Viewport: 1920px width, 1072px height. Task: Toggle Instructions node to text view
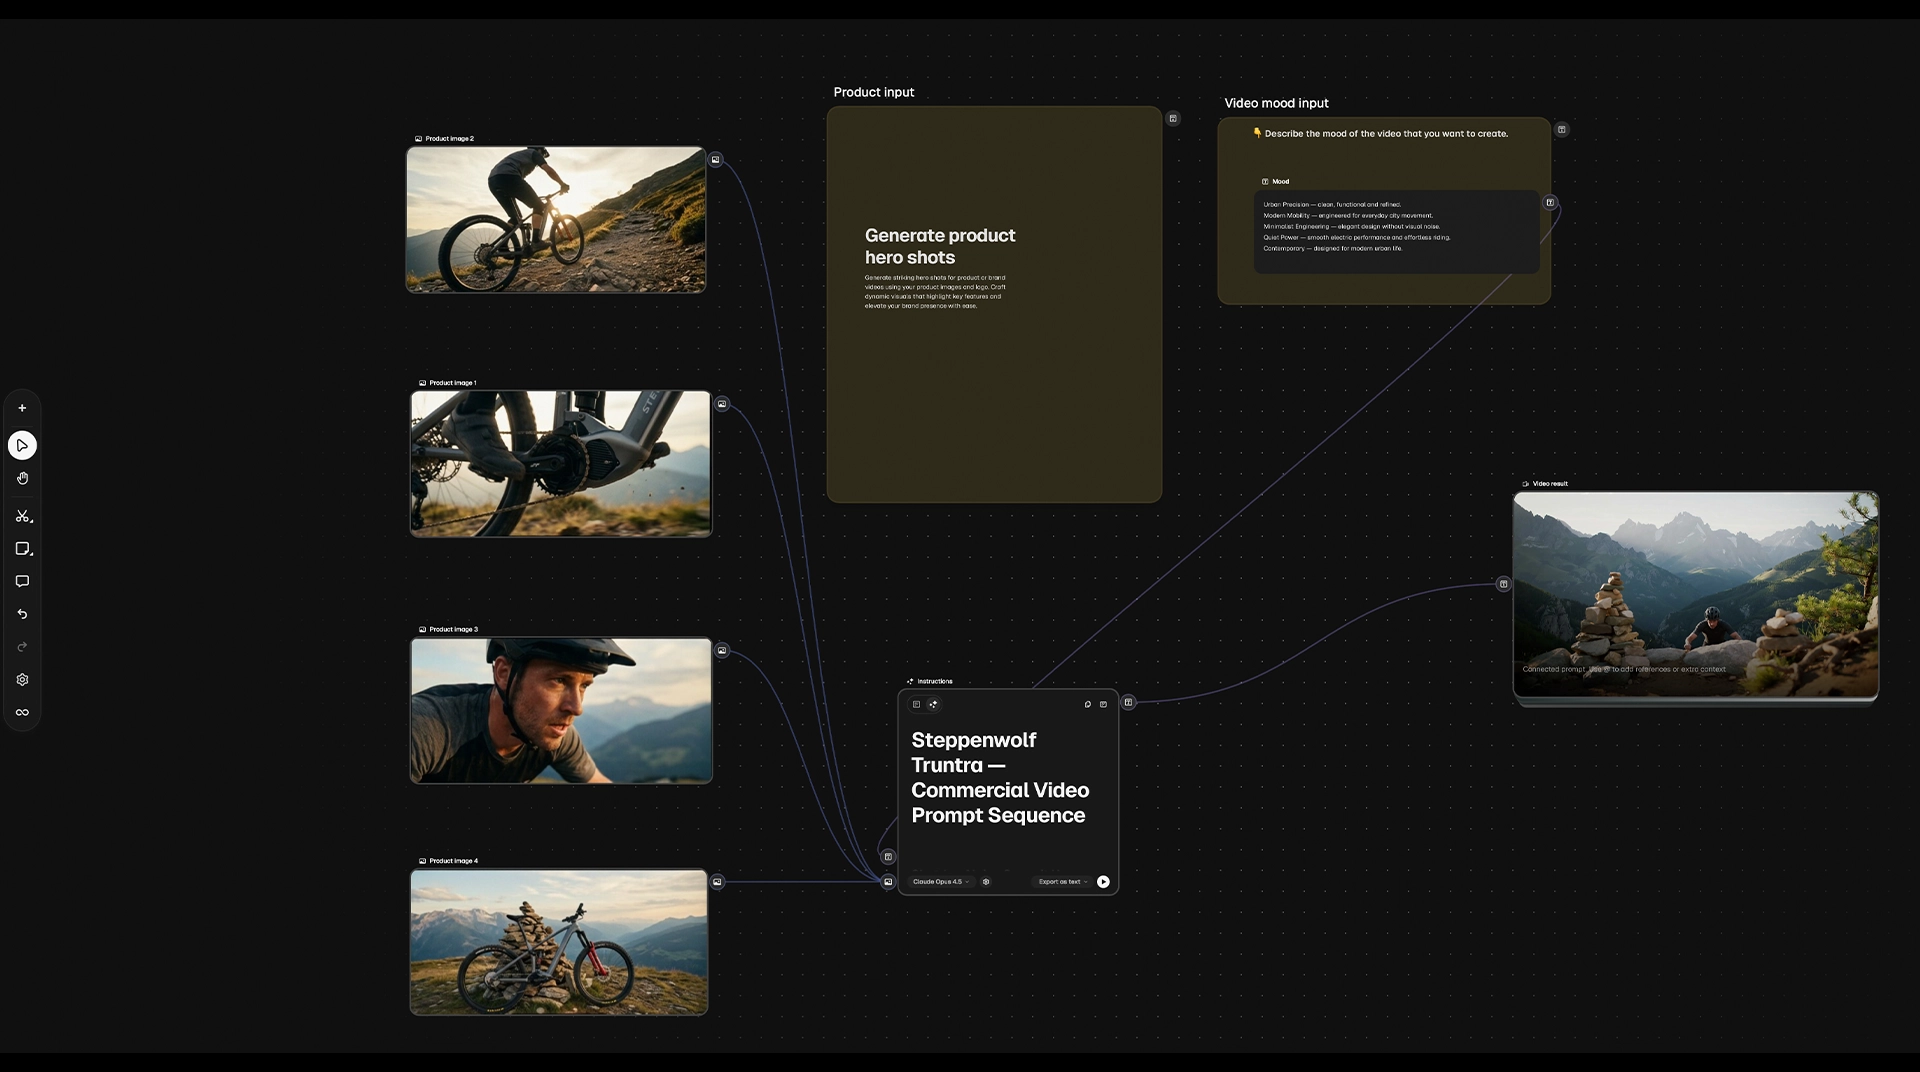click(x=916, y=704)
